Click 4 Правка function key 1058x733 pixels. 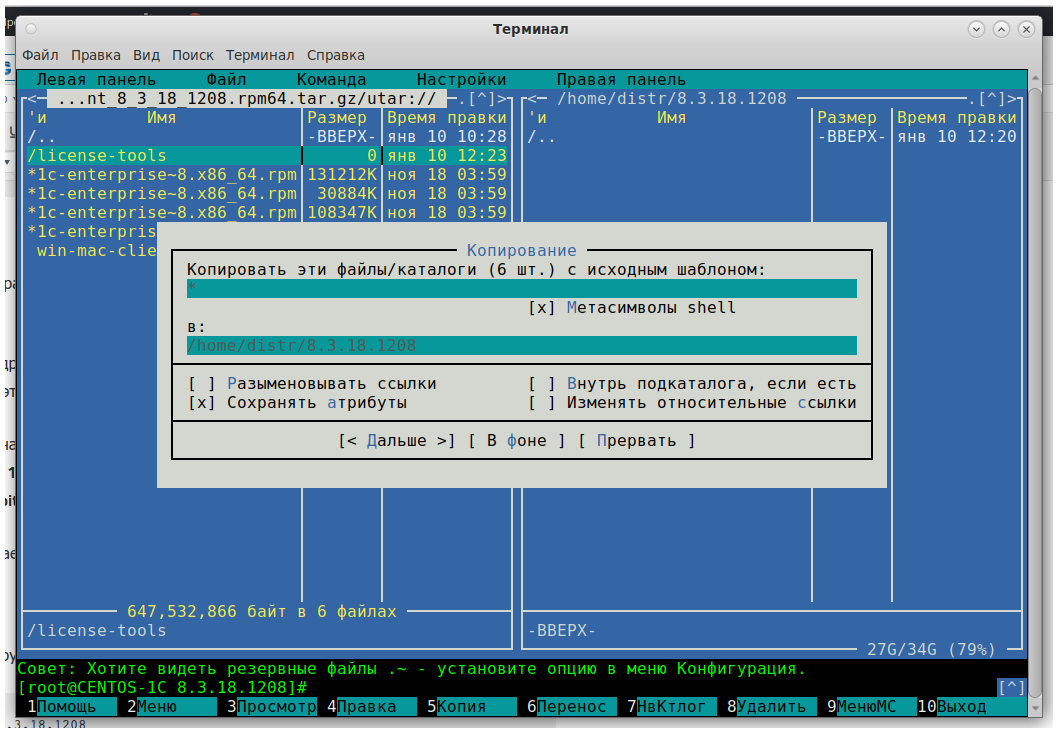click(371, 707)
